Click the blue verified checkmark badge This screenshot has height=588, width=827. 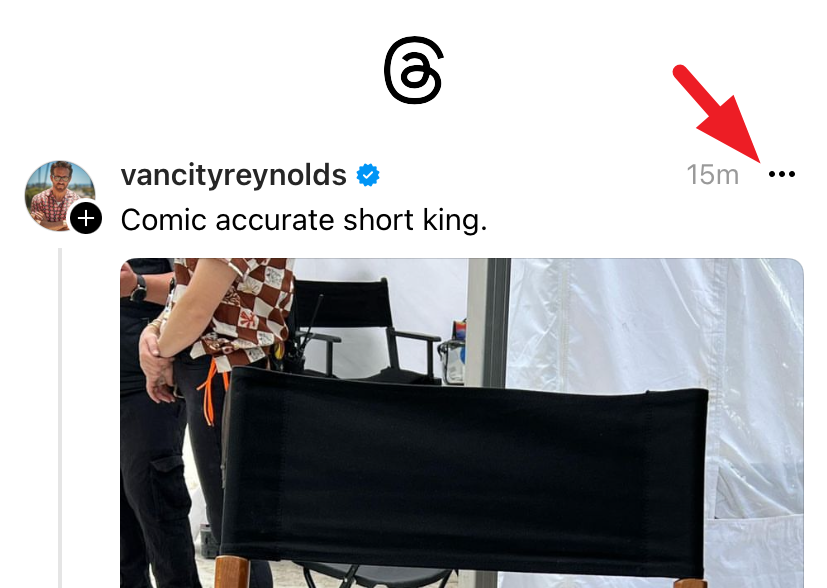pos(368,175)
